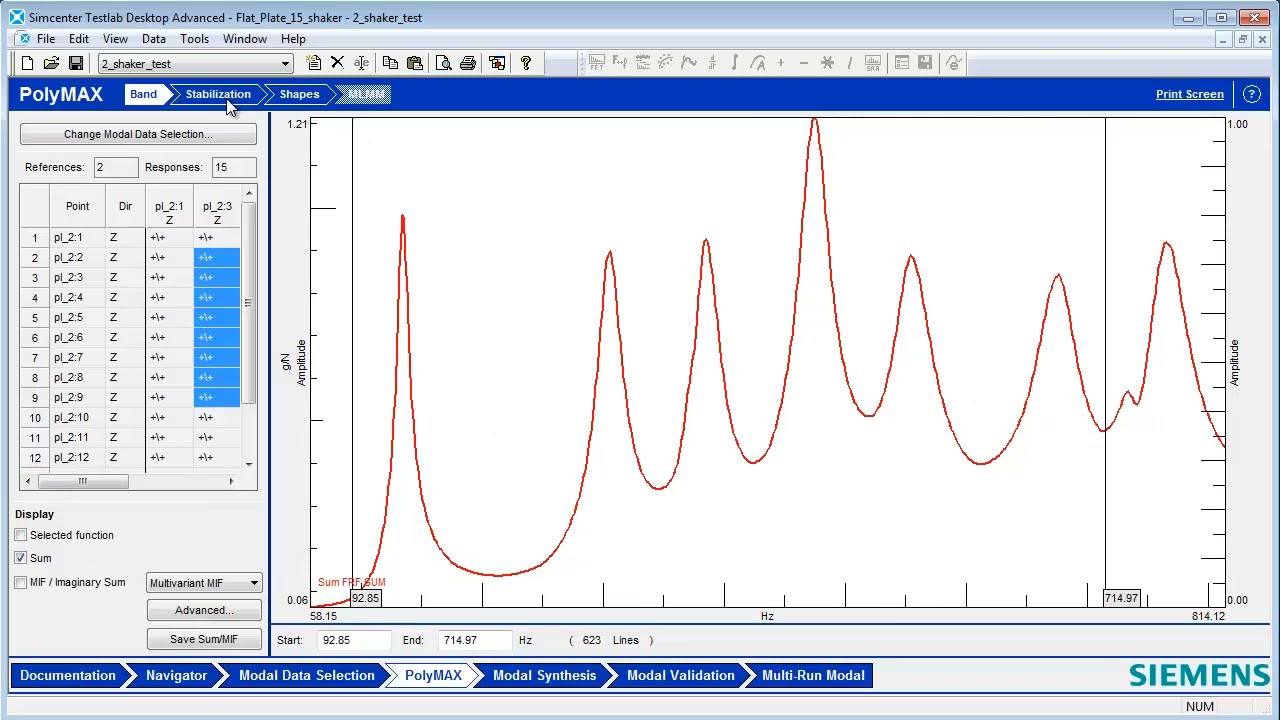Screen dimensions: 1280x720
Task: Open the View menu
Action: [x=115, y=39]
